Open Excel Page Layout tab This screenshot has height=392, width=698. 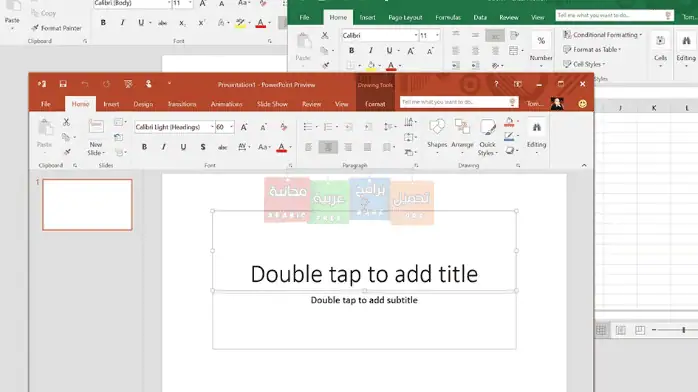click(405, 17)
